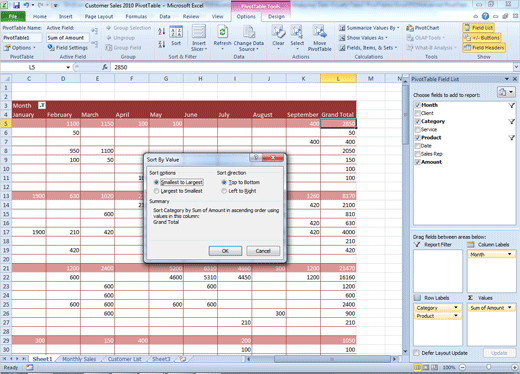Select Top to Bottom sort direction
This screenshot has height=374, width=520.
[224, 182]
